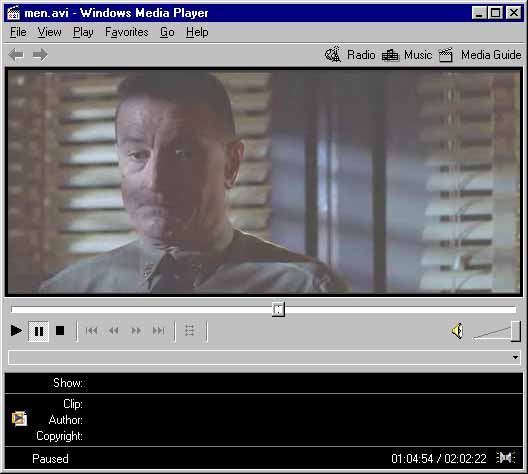Click the Fast Forward icon

point(136,331)
